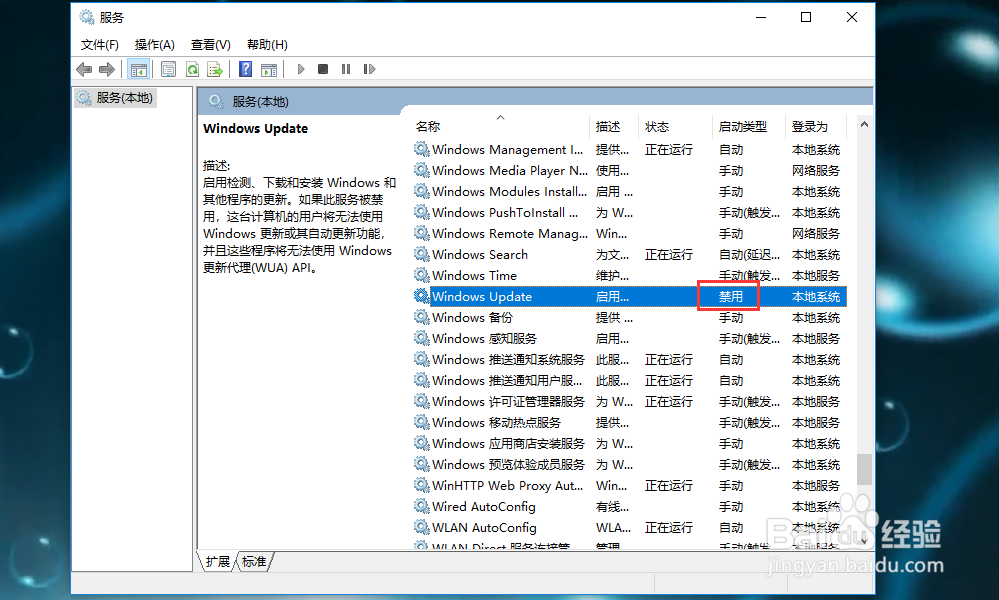This screenshot has height=600, width=999.
Task: Select the WinHTTP Web Proxy Aut... service
Action: pyautogui.click(x=629, y=486)
